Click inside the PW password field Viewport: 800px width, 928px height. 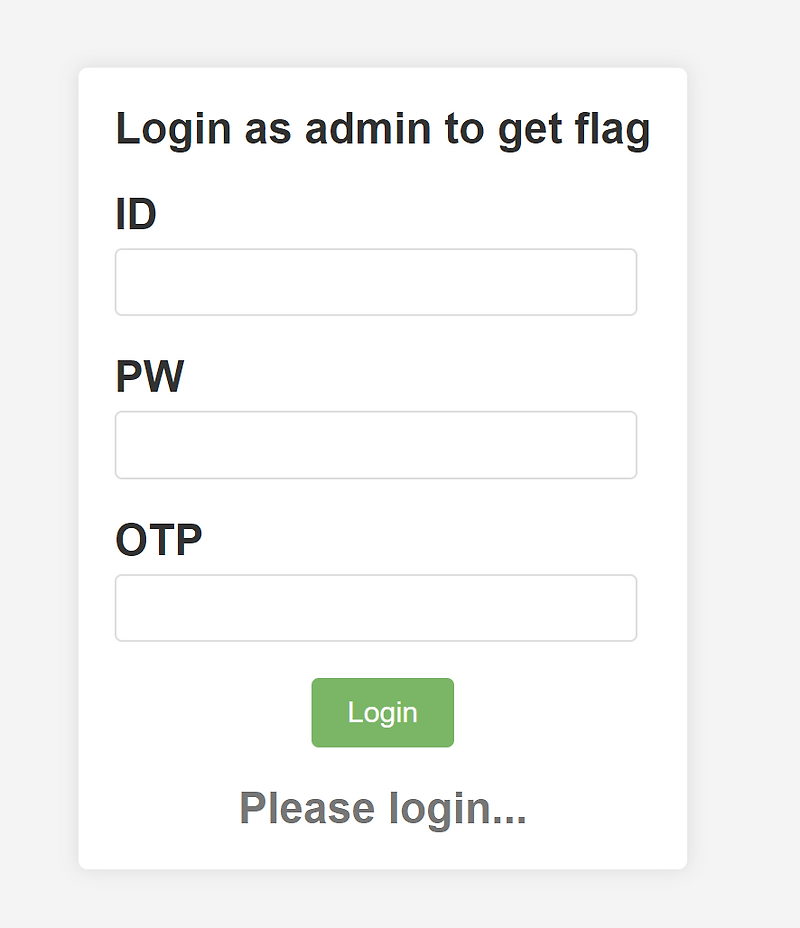point(376,444)
